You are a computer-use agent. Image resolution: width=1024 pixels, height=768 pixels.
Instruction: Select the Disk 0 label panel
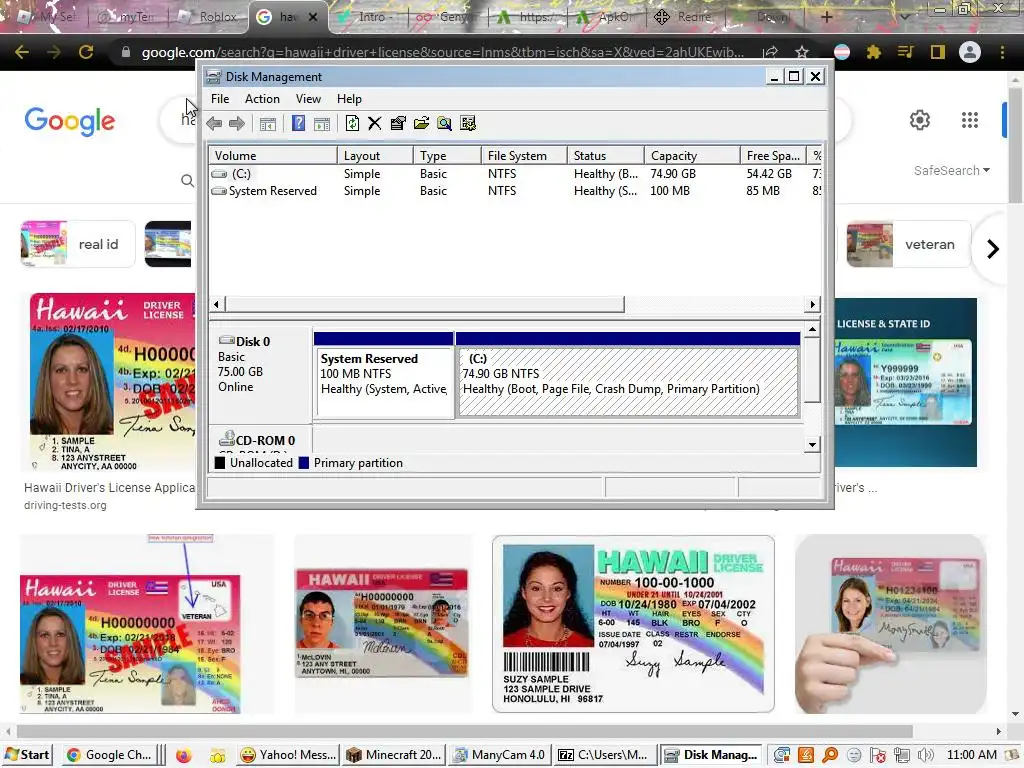260,374
